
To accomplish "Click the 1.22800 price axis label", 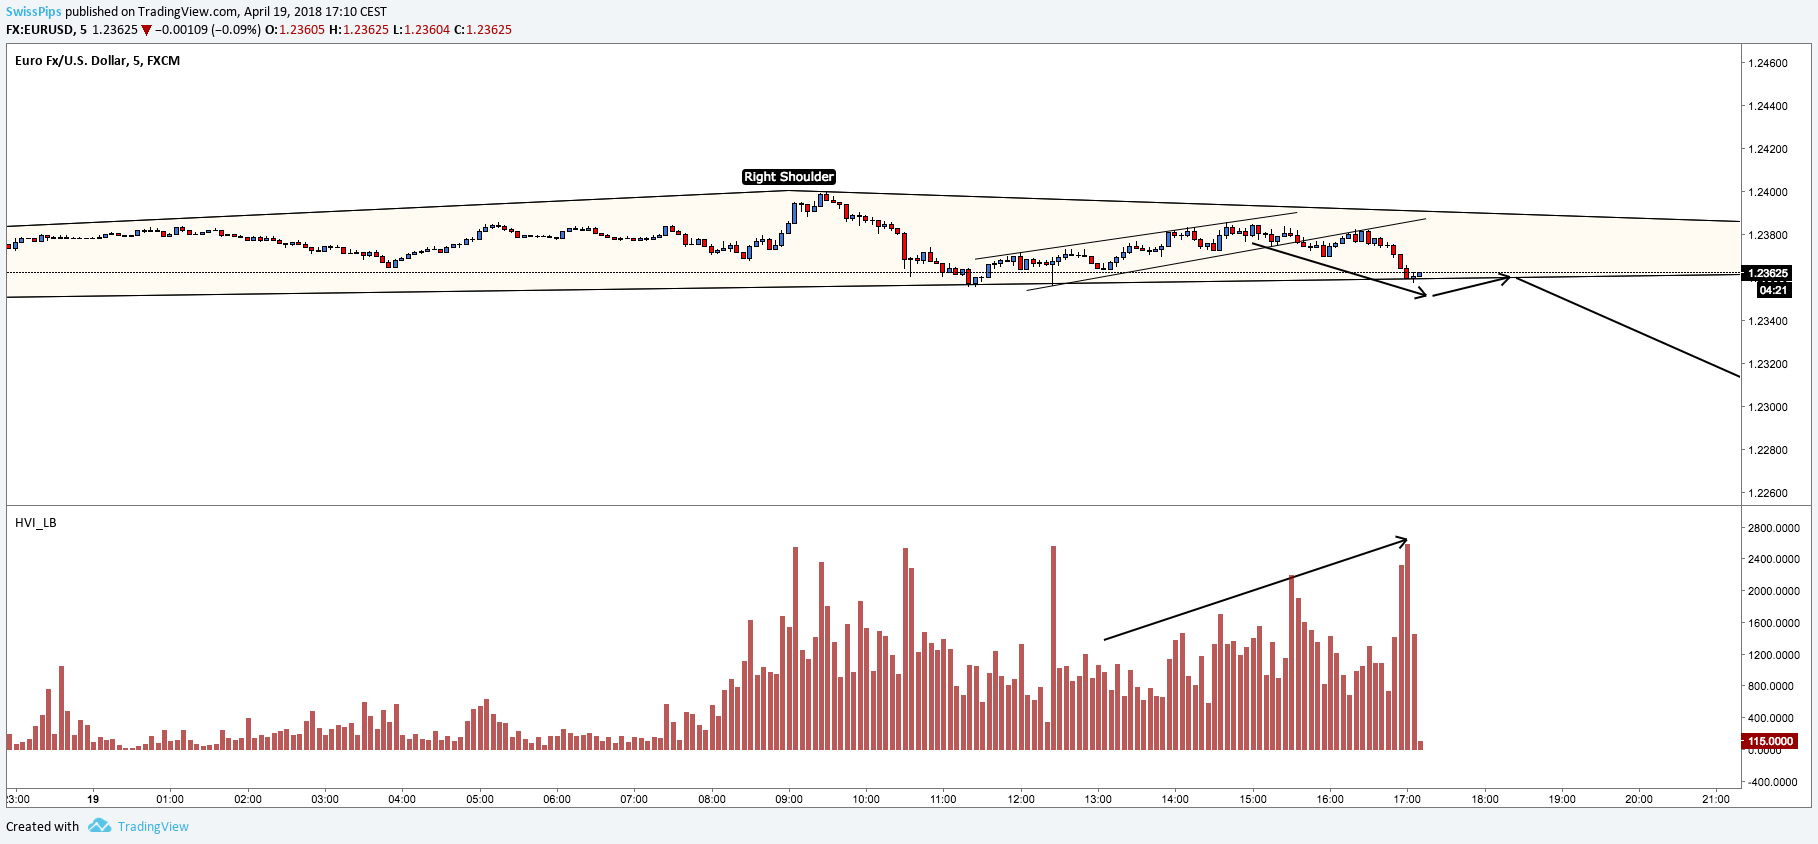I will [1767, 450].
